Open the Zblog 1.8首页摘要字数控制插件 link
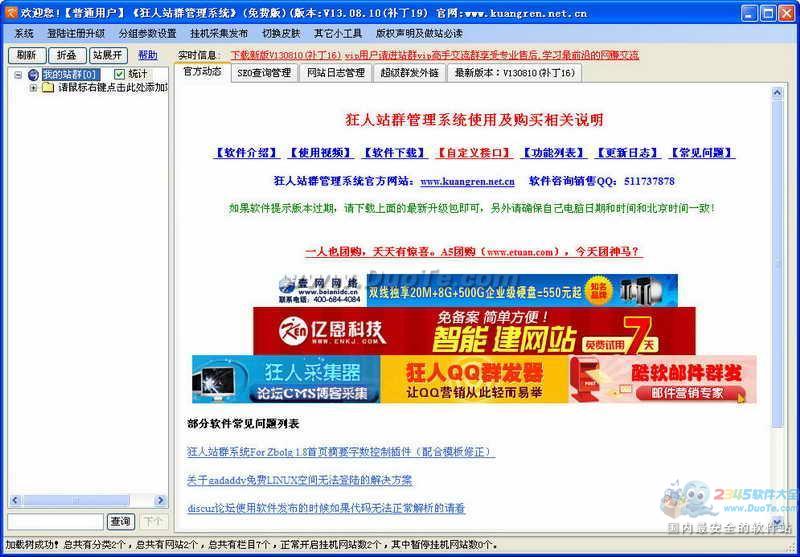Image resolution: width=800 pixels, height=557 pixels. [341, 452]
